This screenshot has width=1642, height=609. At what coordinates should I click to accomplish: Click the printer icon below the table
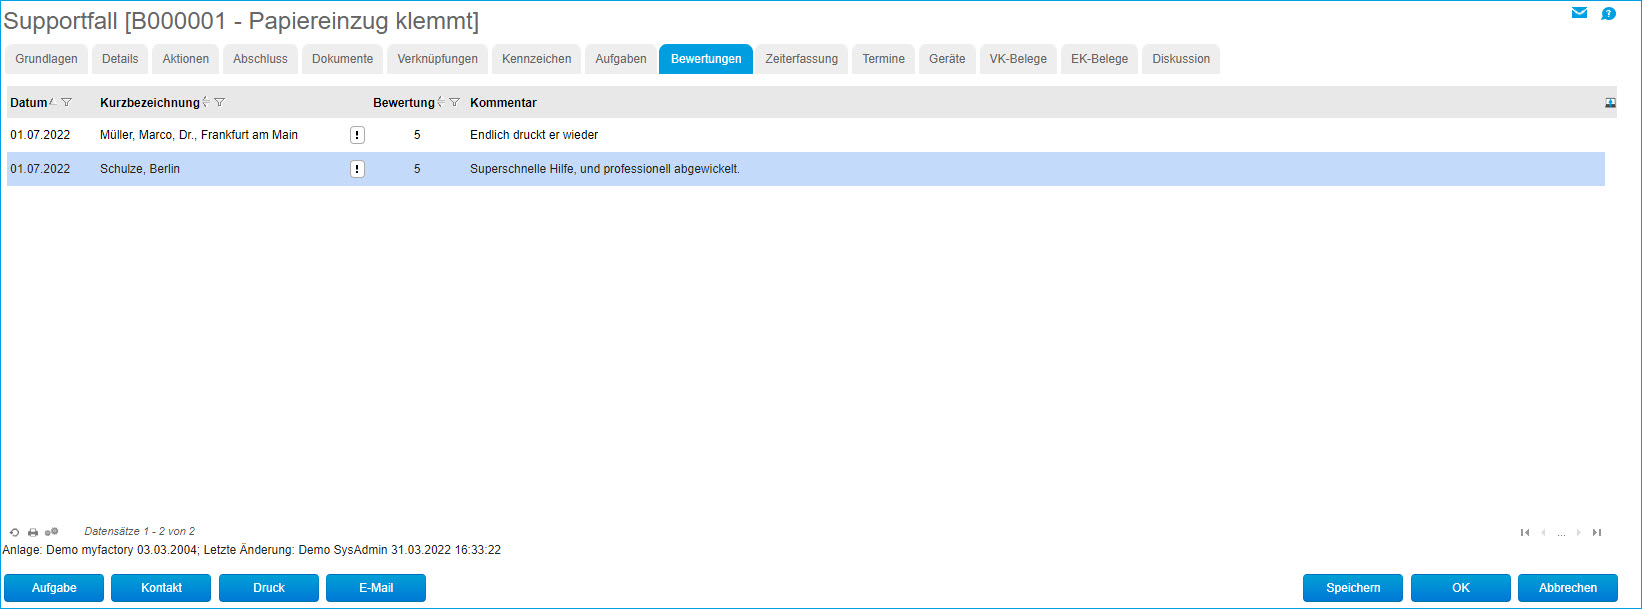pos(33,532)
